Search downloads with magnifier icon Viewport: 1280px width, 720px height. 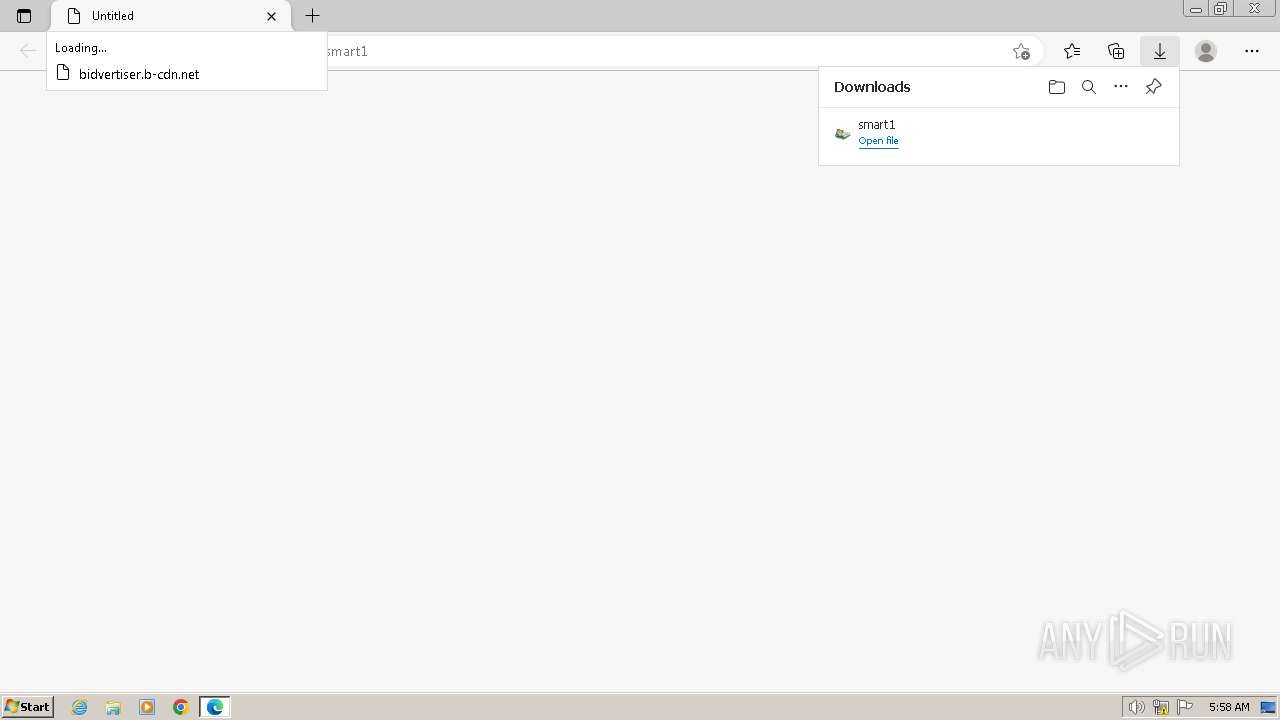[x=1089, y=87]
